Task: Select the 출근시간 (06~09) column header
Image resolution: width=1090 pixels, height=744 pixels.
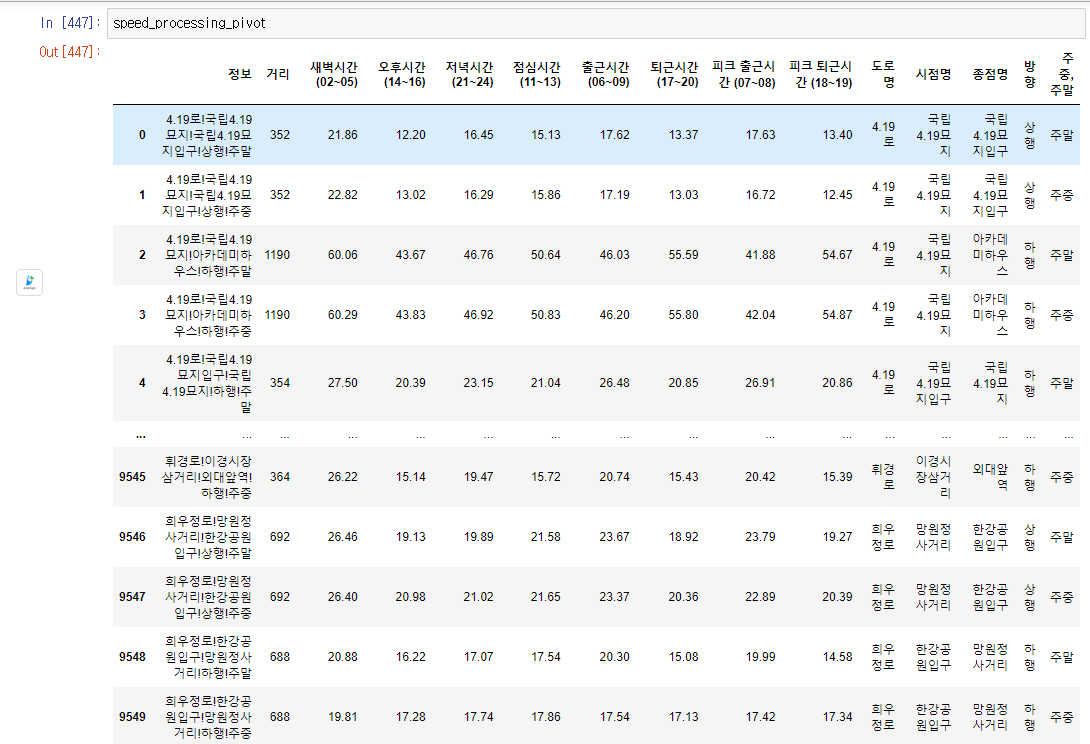Action: [605, 74]
